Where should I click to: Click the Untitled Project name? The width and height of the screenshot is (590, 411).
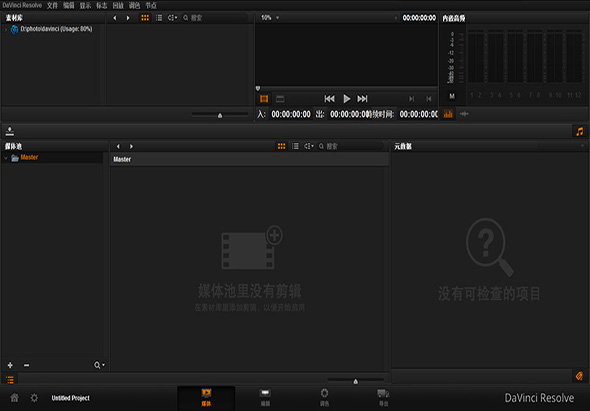click(x=71, y=398)
